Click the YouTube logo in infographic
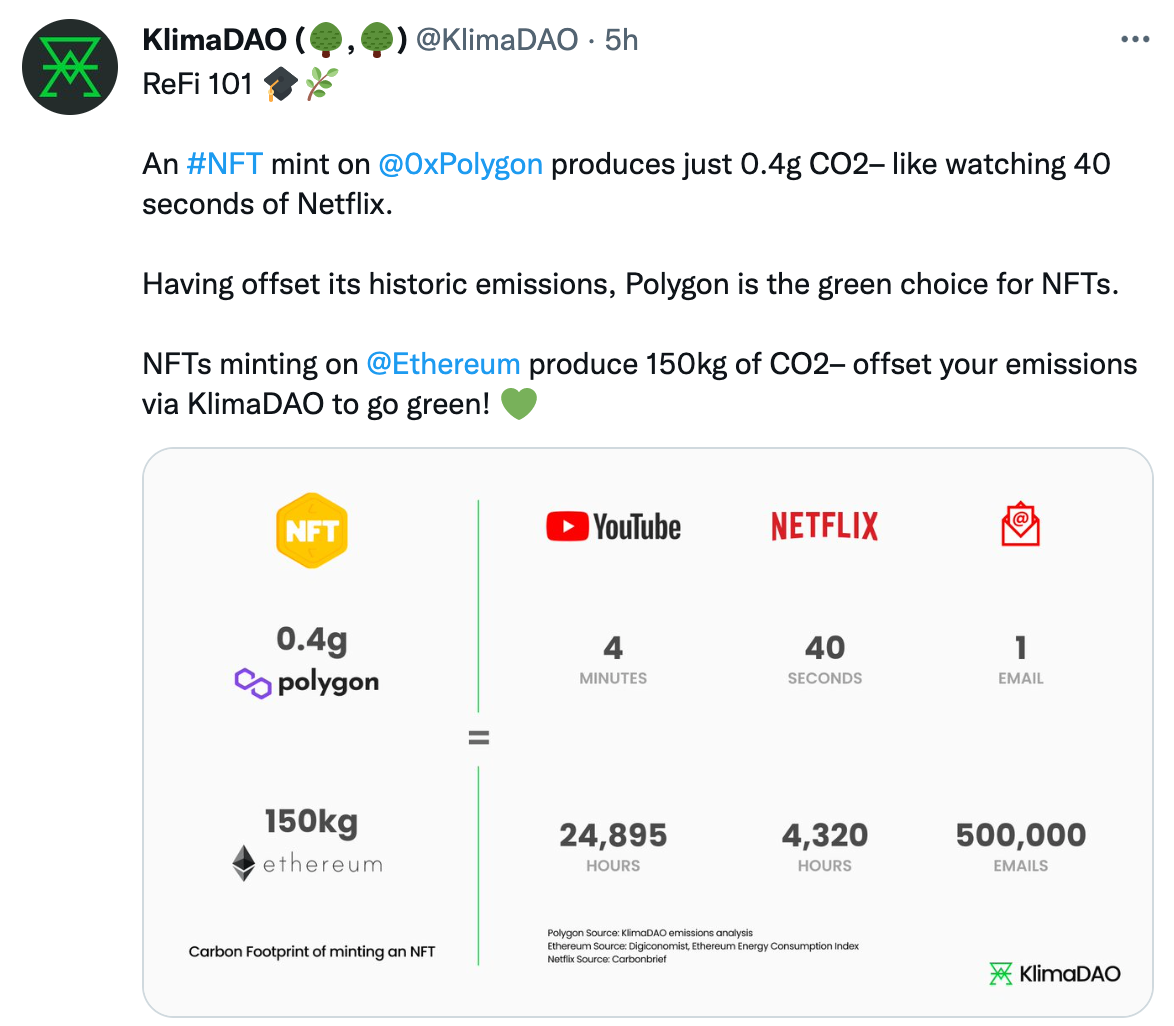Viewport: 1174px width, 1026px height. point(613,527)
